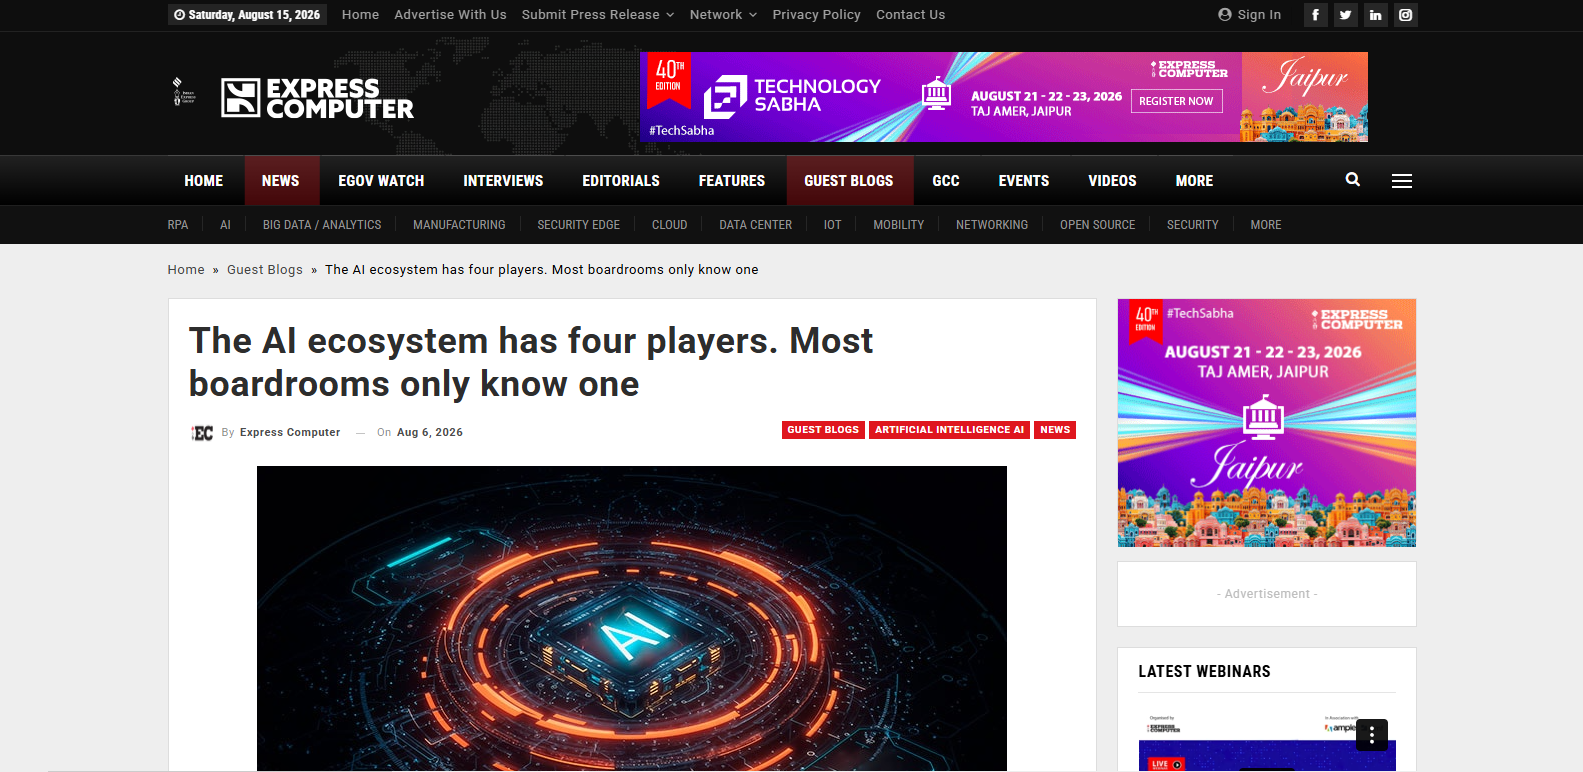
Task: Open the hamburger side menu icon
Action: click(1402, 181)
